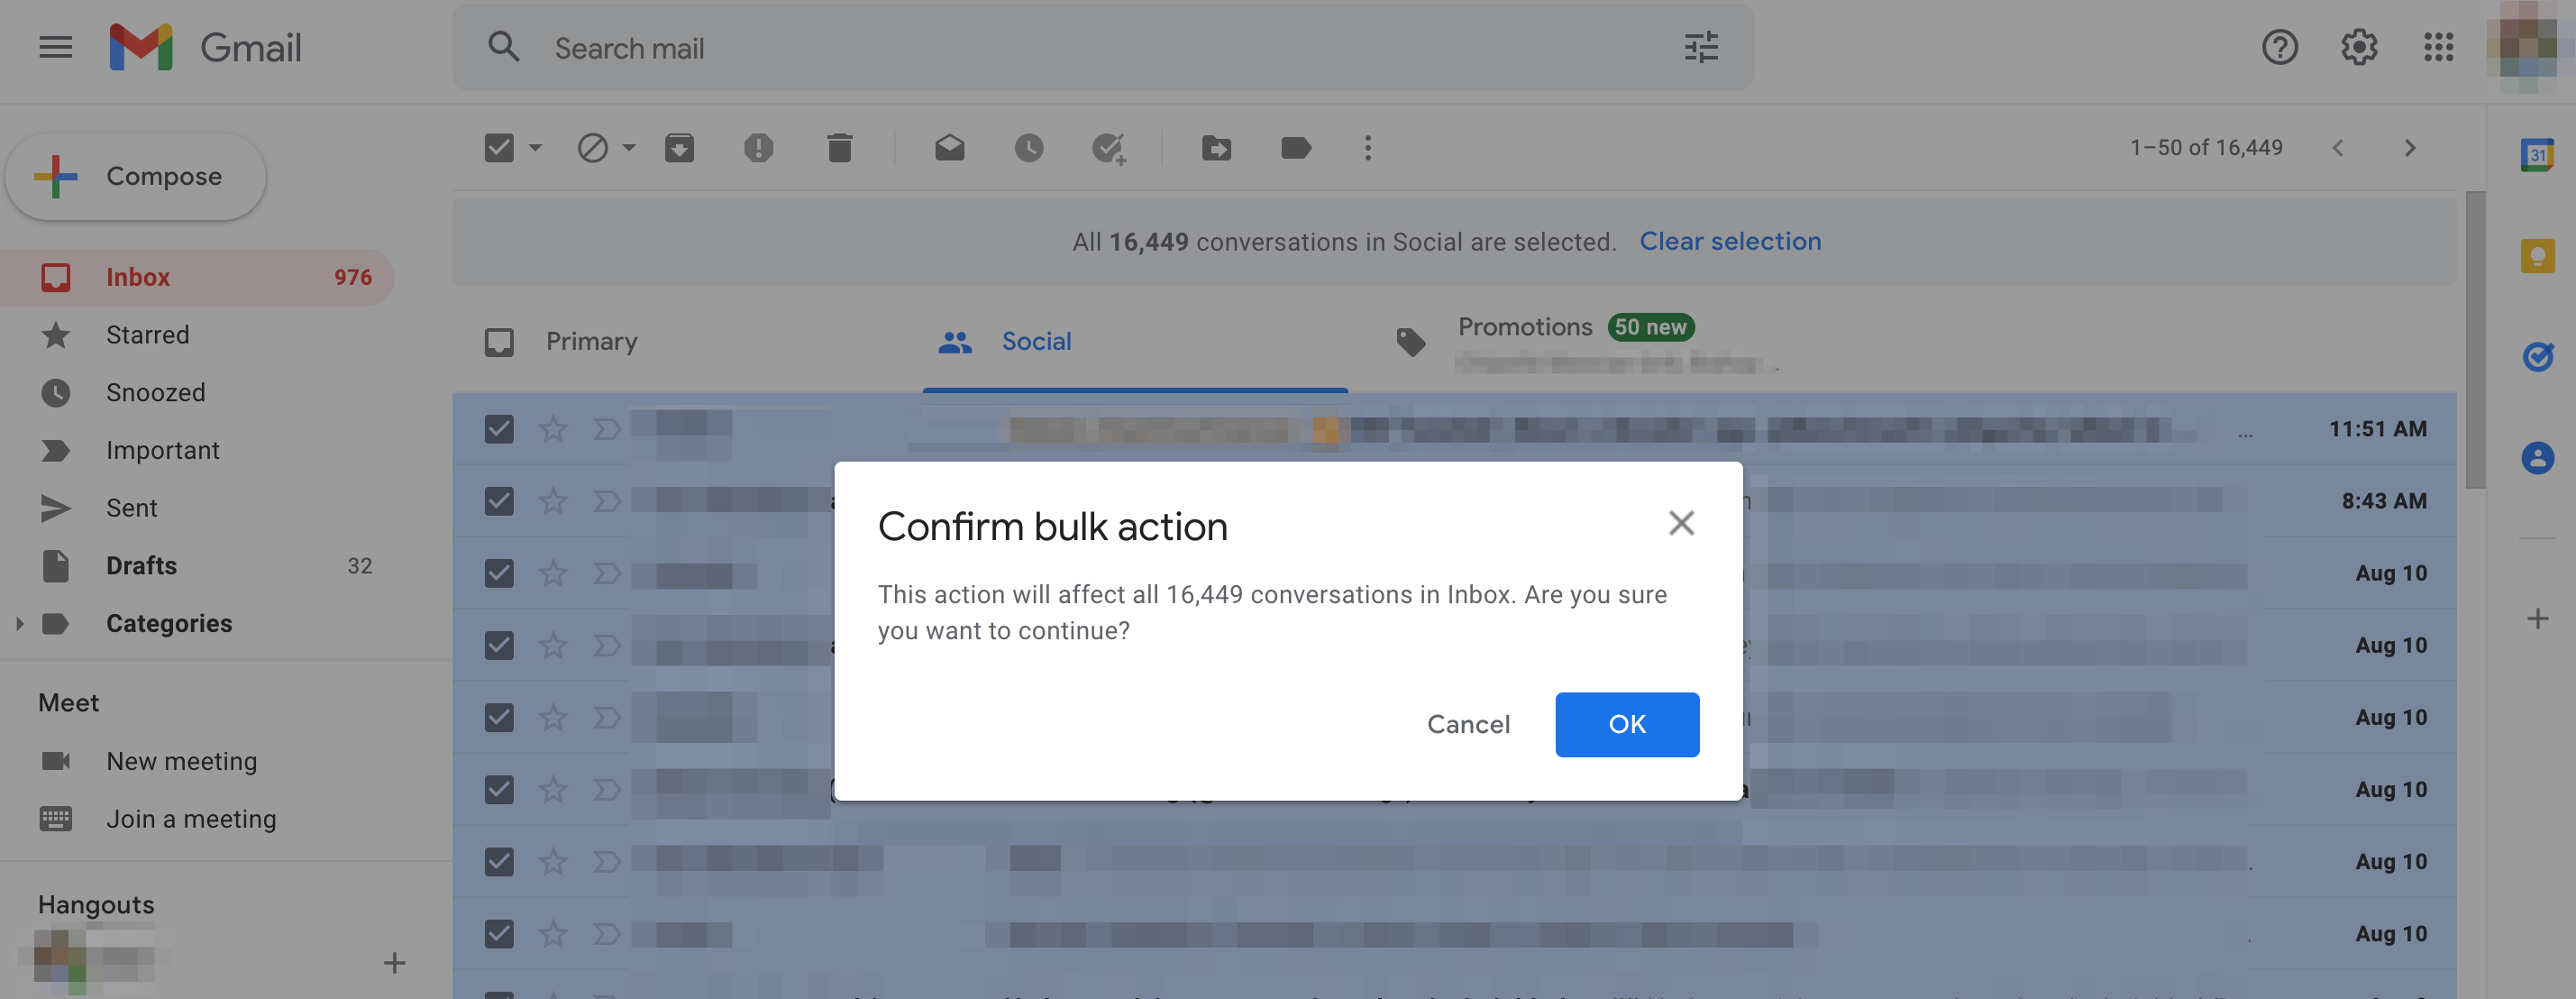Deselect the select-all checkbox in toolbar
Image resolution: width=2576 pixels, height=999 pixels.
[x=499, y=147]
